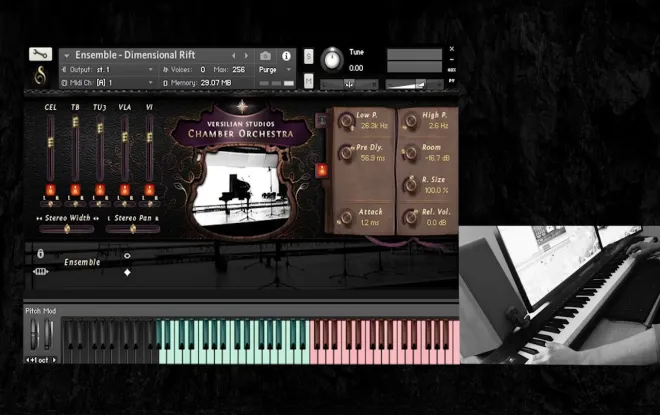Click the Ensemble articulation label

(82, 262)
